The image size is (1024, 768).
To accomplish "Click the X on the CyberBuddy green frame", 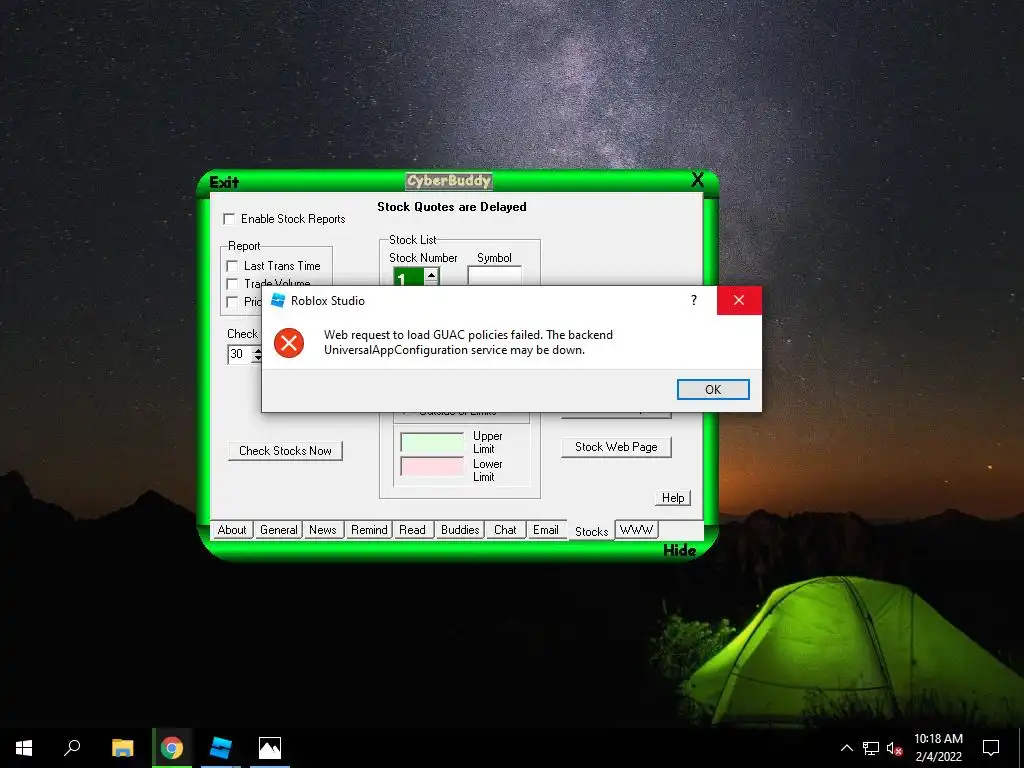I will [x=697, y=180].
